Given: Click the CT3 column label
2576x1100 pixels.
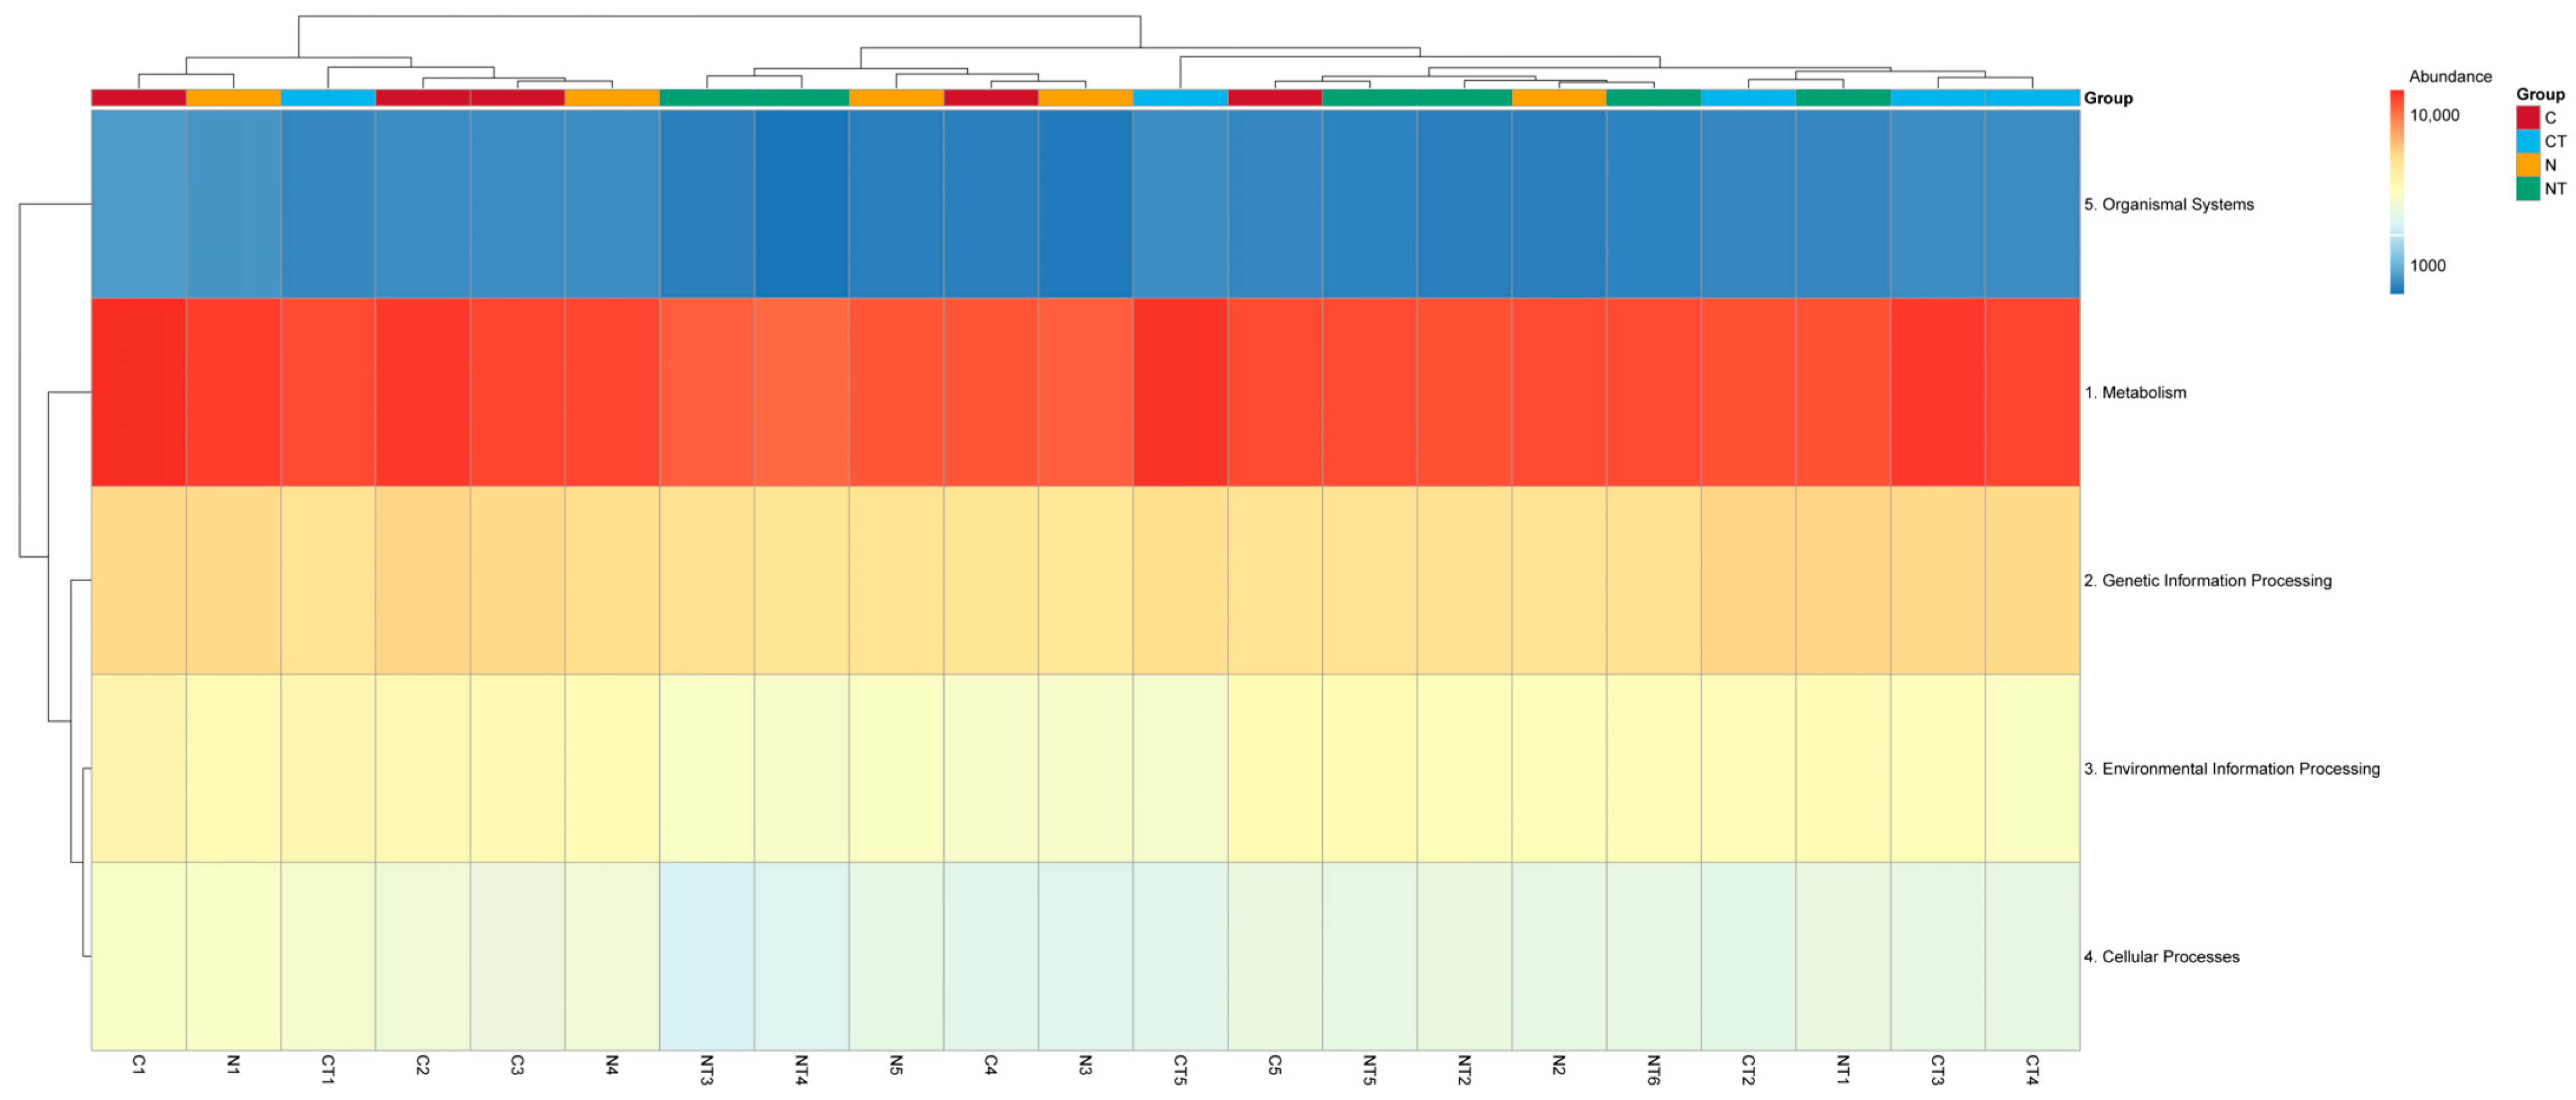Looking at the screenshot, I should coord(1937,1069).
